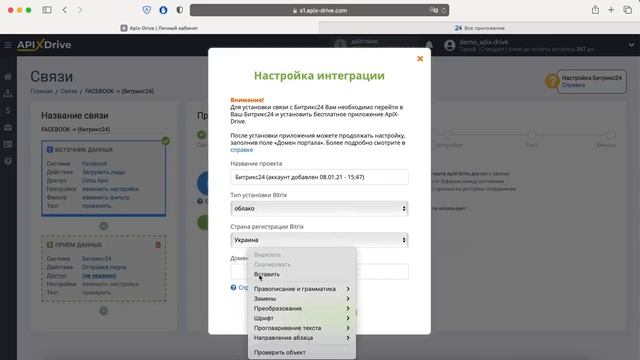The width and height of the screenshot is (640, 360).
Task: Open Тип установки Bitrix dropdown
Action: [319, 209]
